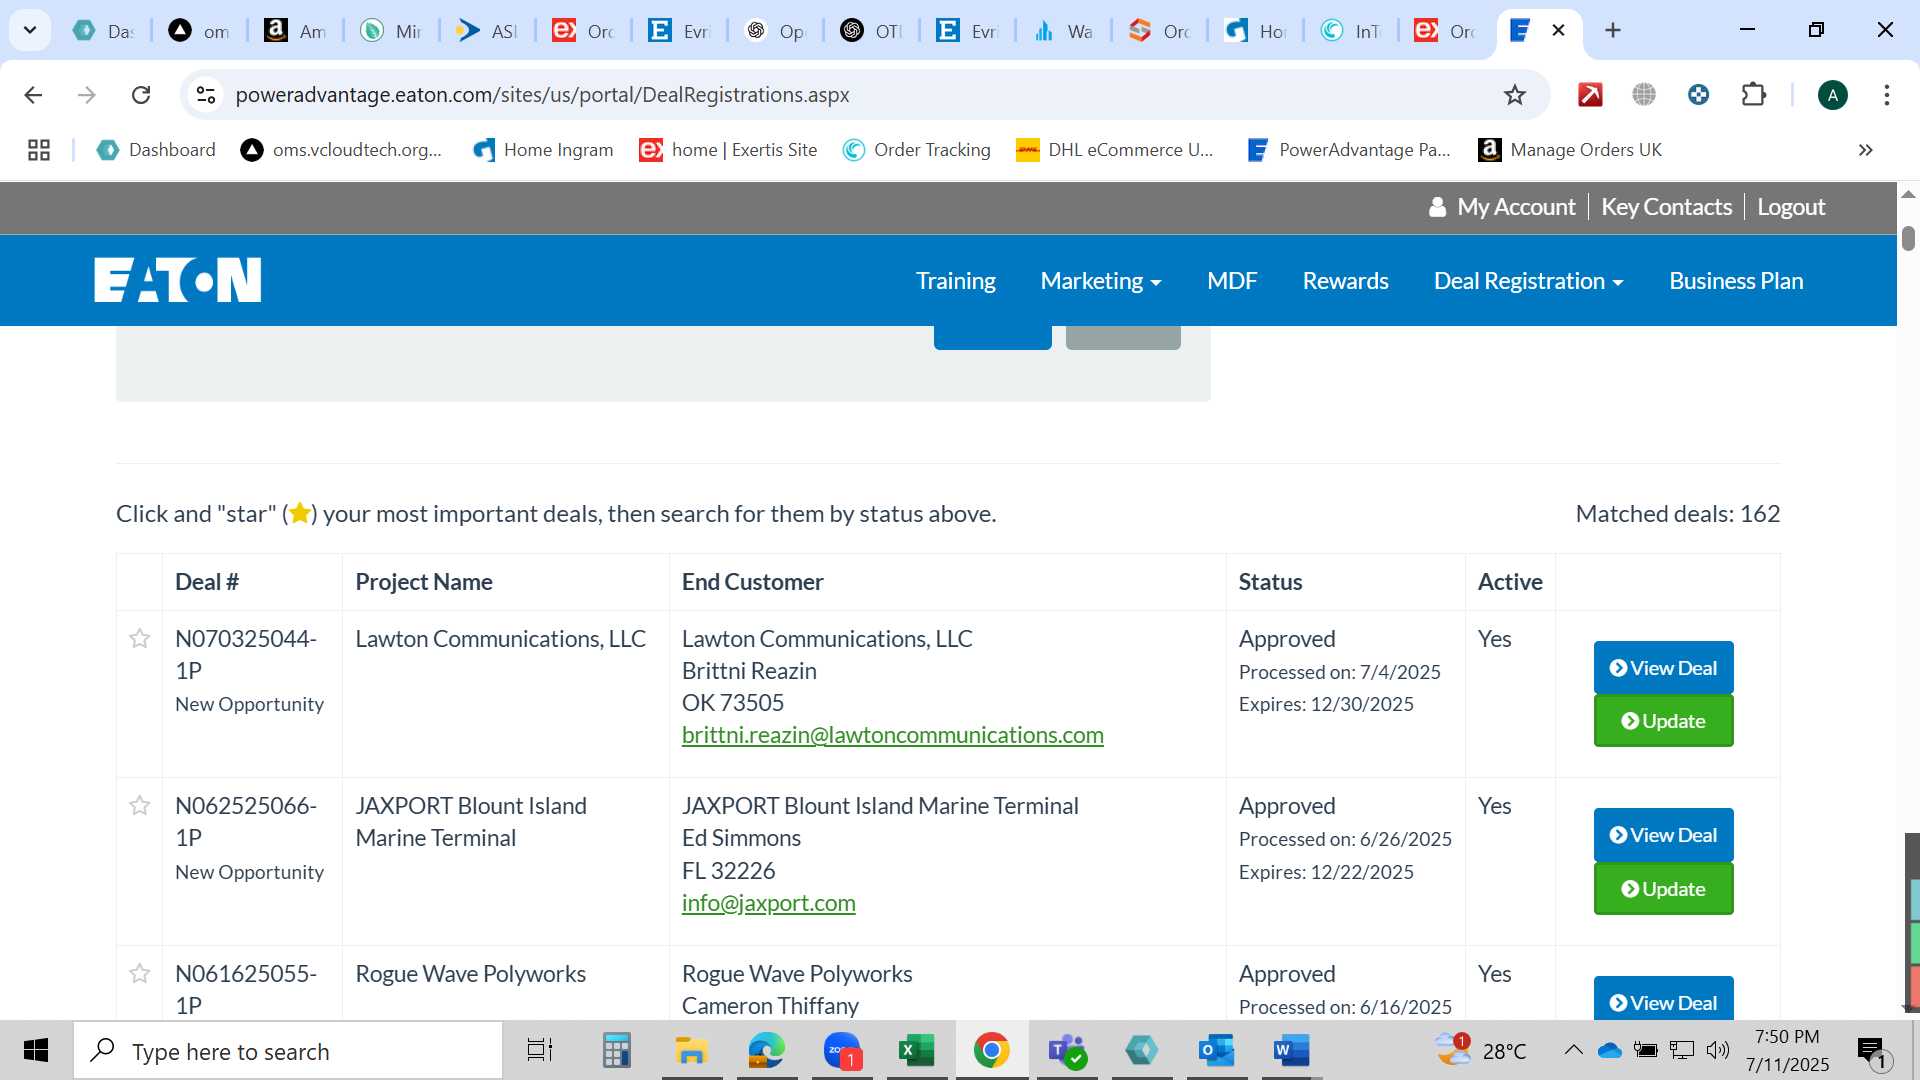Show hidden system tray icons
The image size is (1920, 1080).
pyautogui.click(x=1573, y=1050)
